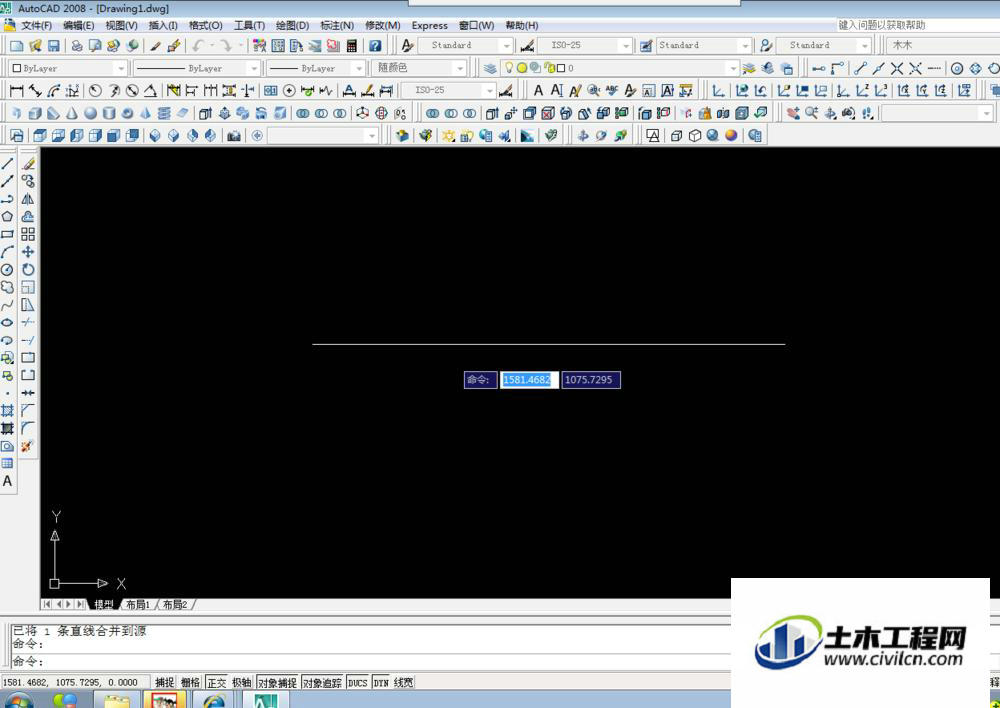Open Internet Explorer from the taskbar
The height and width of the screenshot is (708, 1000).
pyautogui.click(x=215, y=700)
